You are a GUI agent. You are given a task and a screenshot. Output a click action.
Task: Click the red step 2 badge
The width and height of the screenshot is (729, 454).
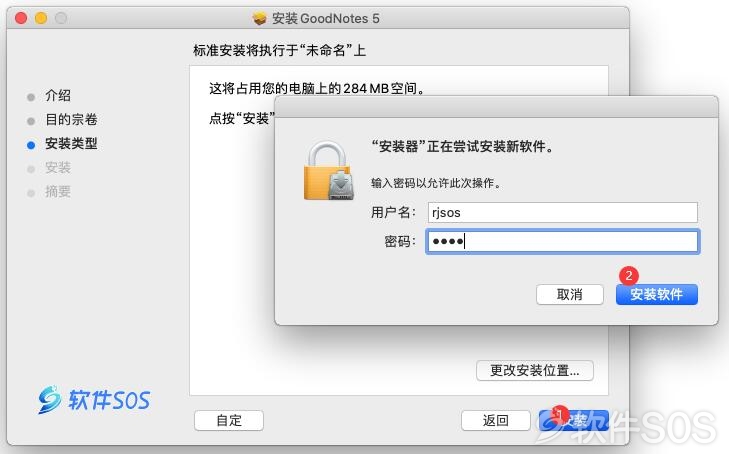629,276
